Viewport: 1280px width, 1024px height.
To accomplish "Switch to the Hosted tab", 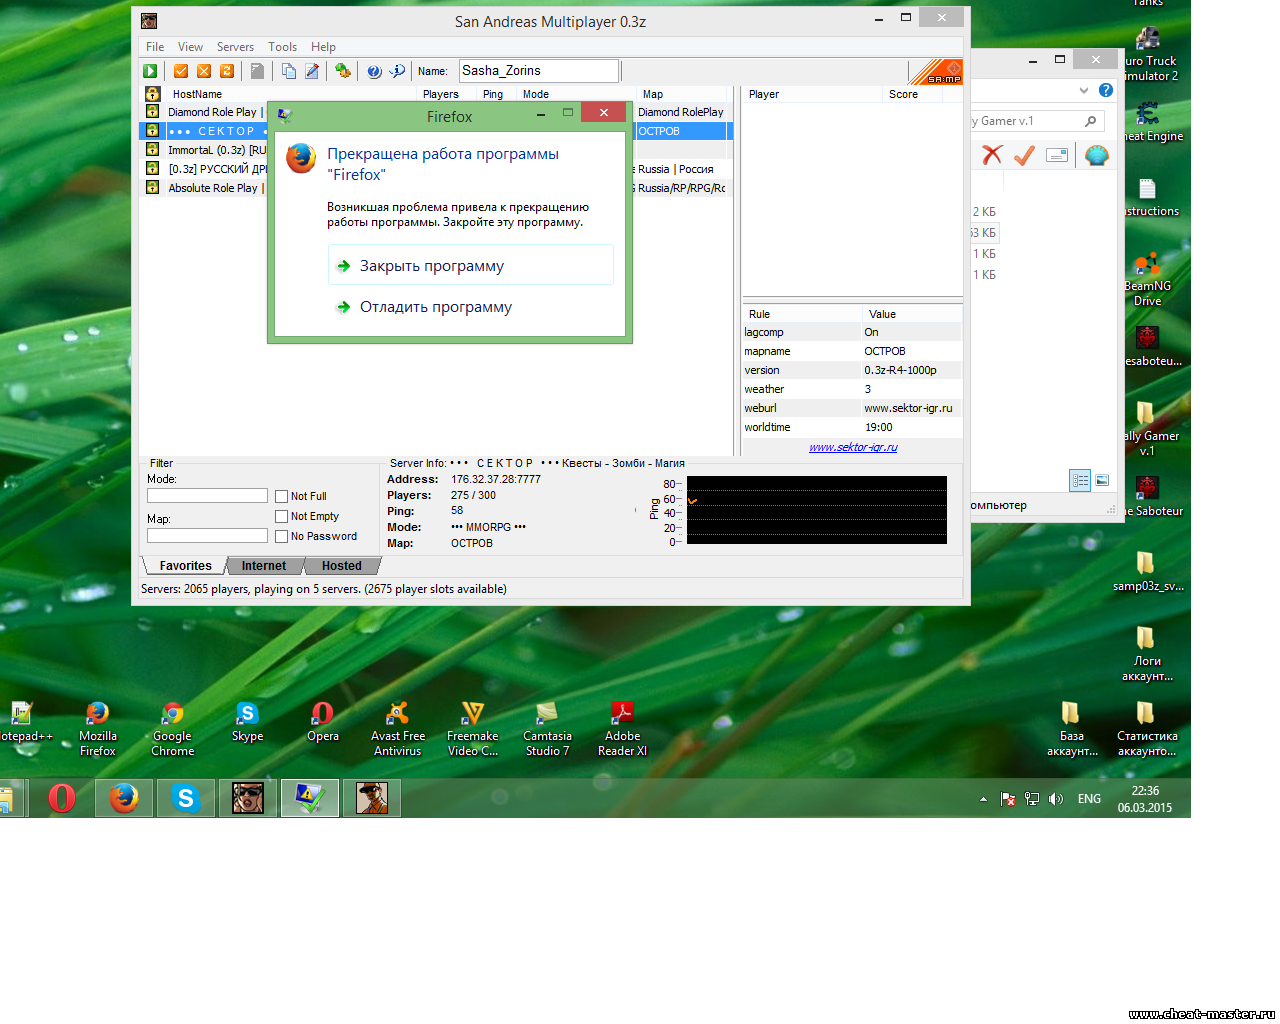I will (342, 566).
